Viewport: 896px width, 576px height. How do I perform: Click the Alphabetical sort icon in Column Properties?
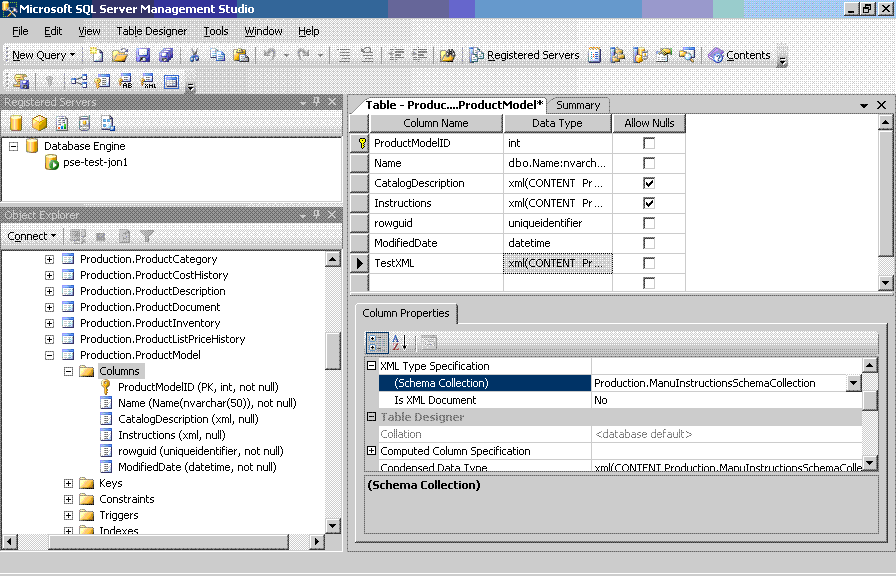click(x=399, y=343)
